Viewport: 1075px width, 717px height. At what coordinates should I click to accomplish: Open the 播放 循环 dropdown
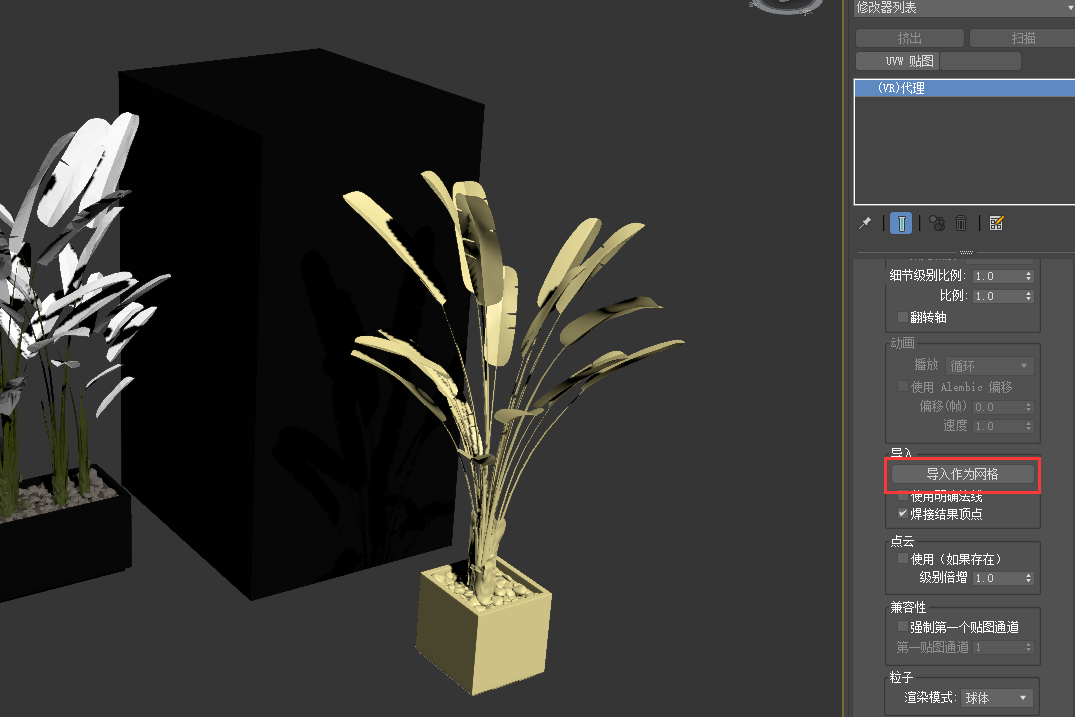click(989, 366)
